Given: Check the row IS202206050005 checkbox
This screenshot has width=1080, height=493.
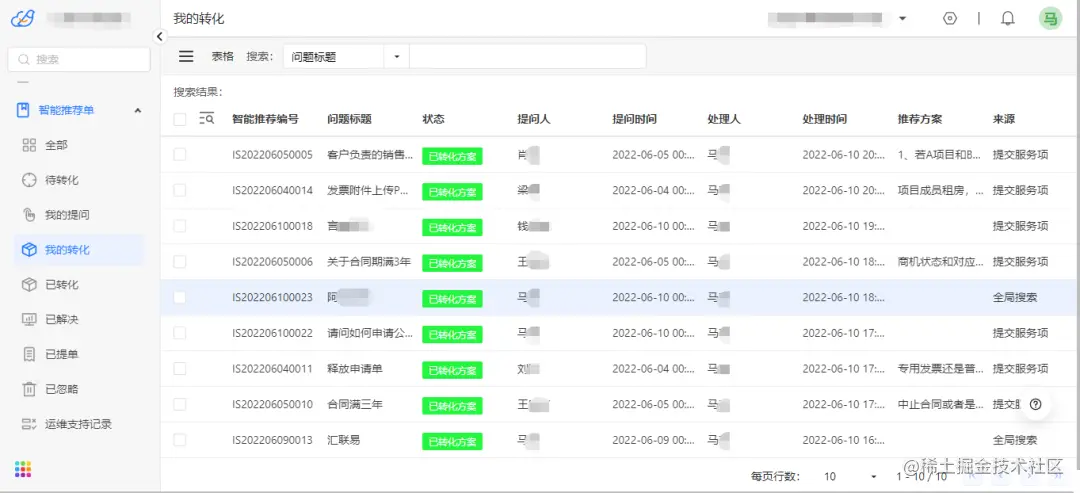Looking at the screenshot, I should tap(180, 155).
